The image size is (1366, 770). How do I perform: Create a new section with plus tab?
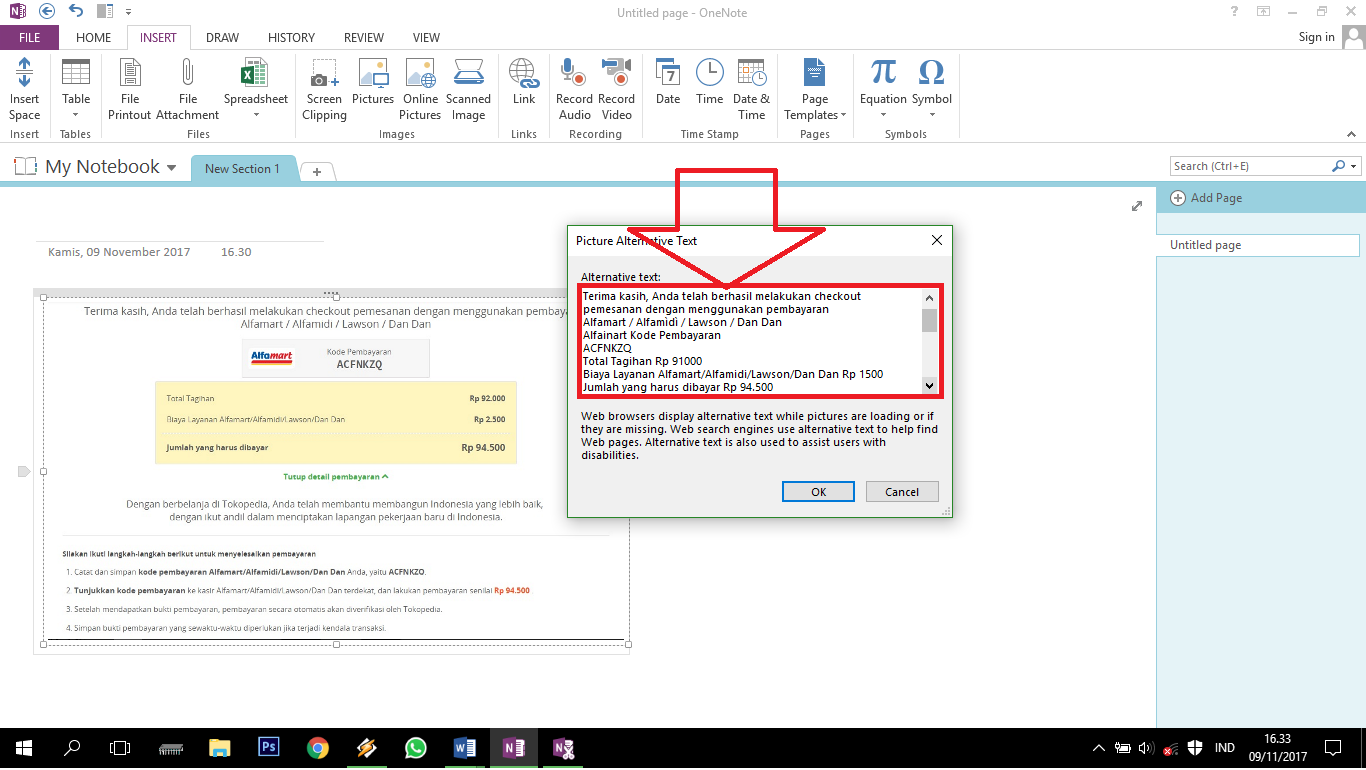coord(317,171)
